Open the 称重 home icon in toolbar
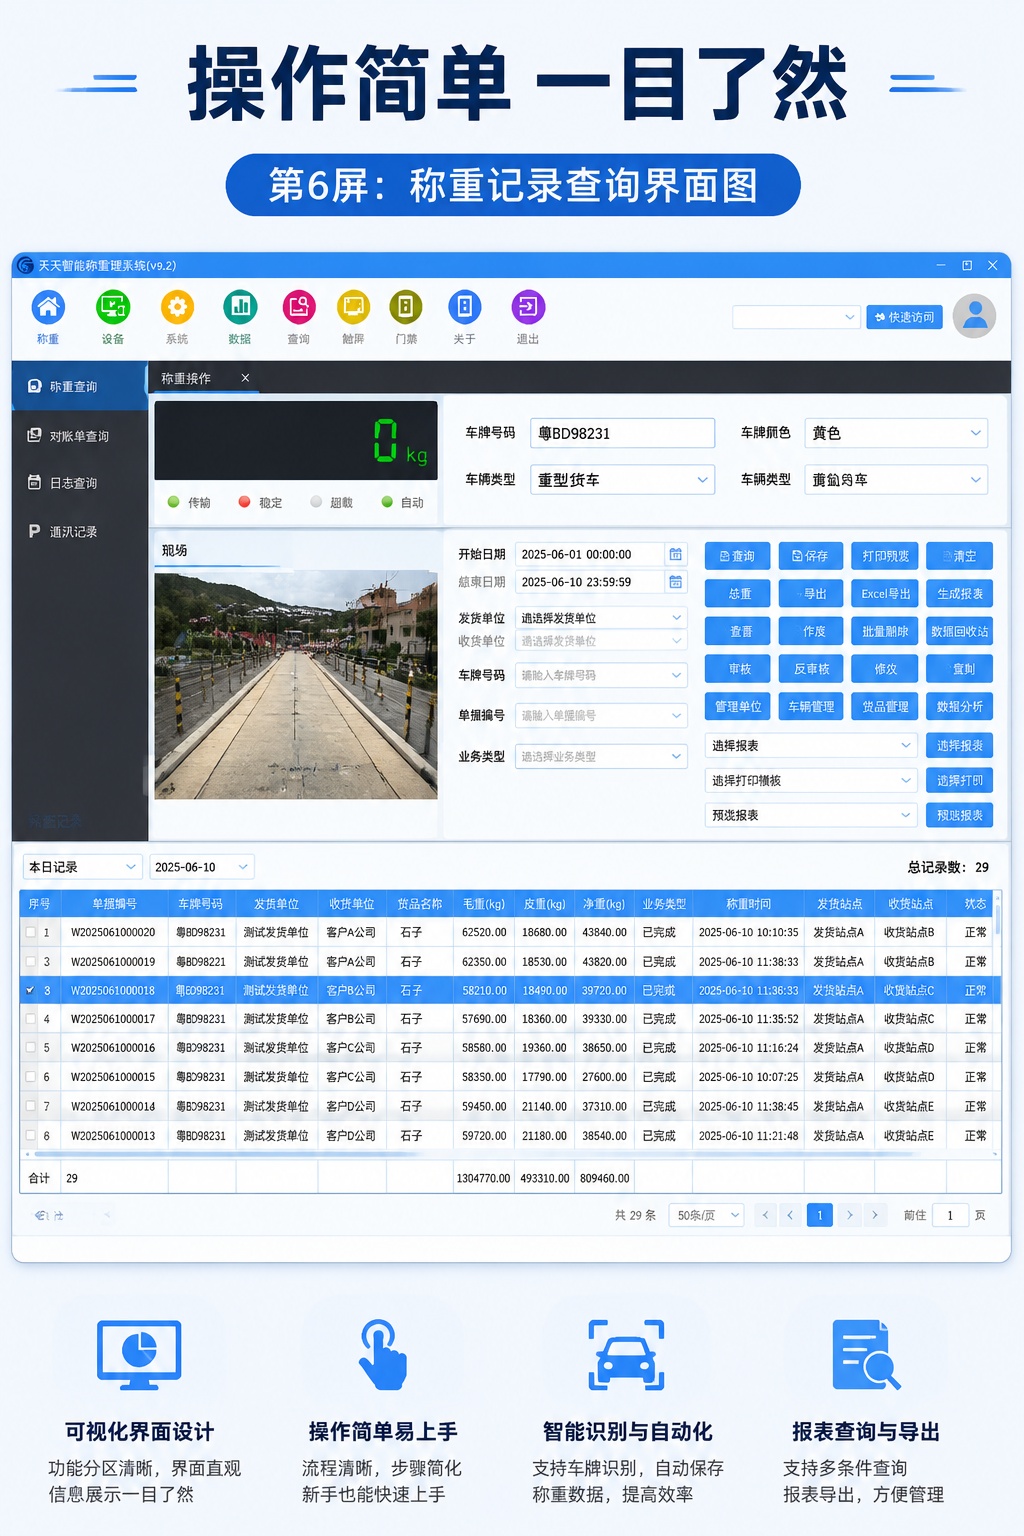This screenshot has height=1536, width=1024. tap(48, 306)
